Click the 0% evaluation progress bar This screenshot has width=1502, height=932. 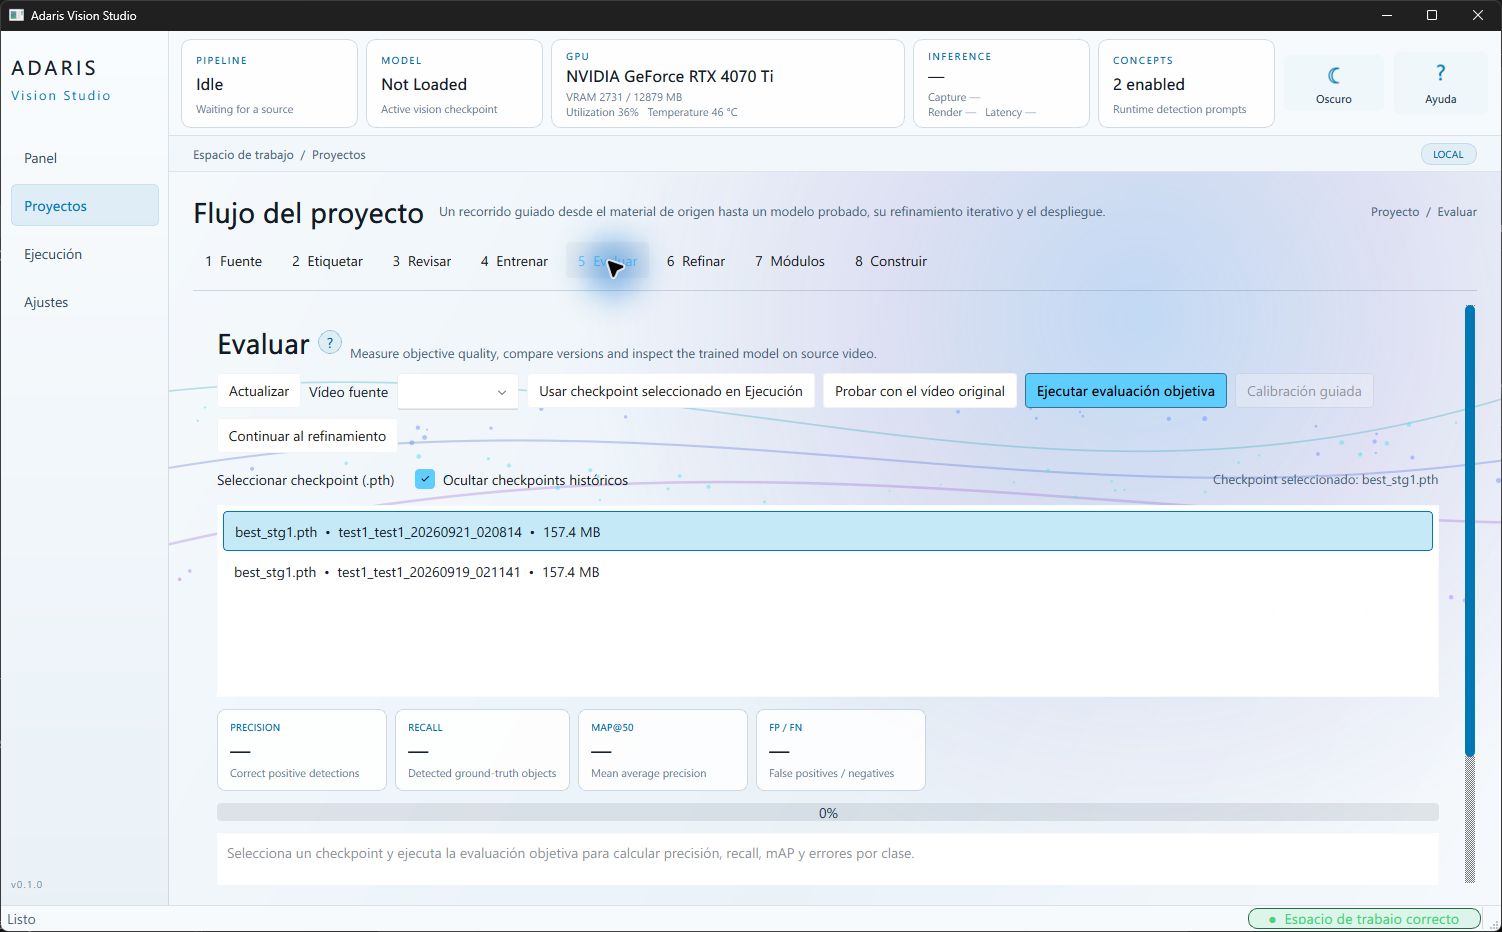[828, 813]
